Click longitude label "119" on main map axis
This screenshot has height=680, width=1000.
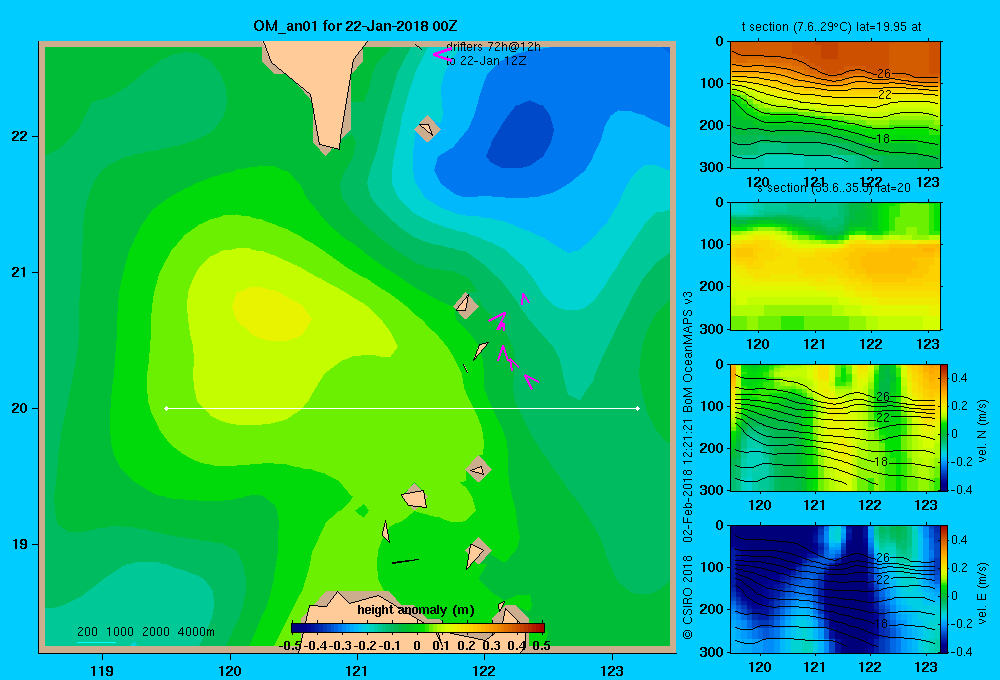point(102,670)
